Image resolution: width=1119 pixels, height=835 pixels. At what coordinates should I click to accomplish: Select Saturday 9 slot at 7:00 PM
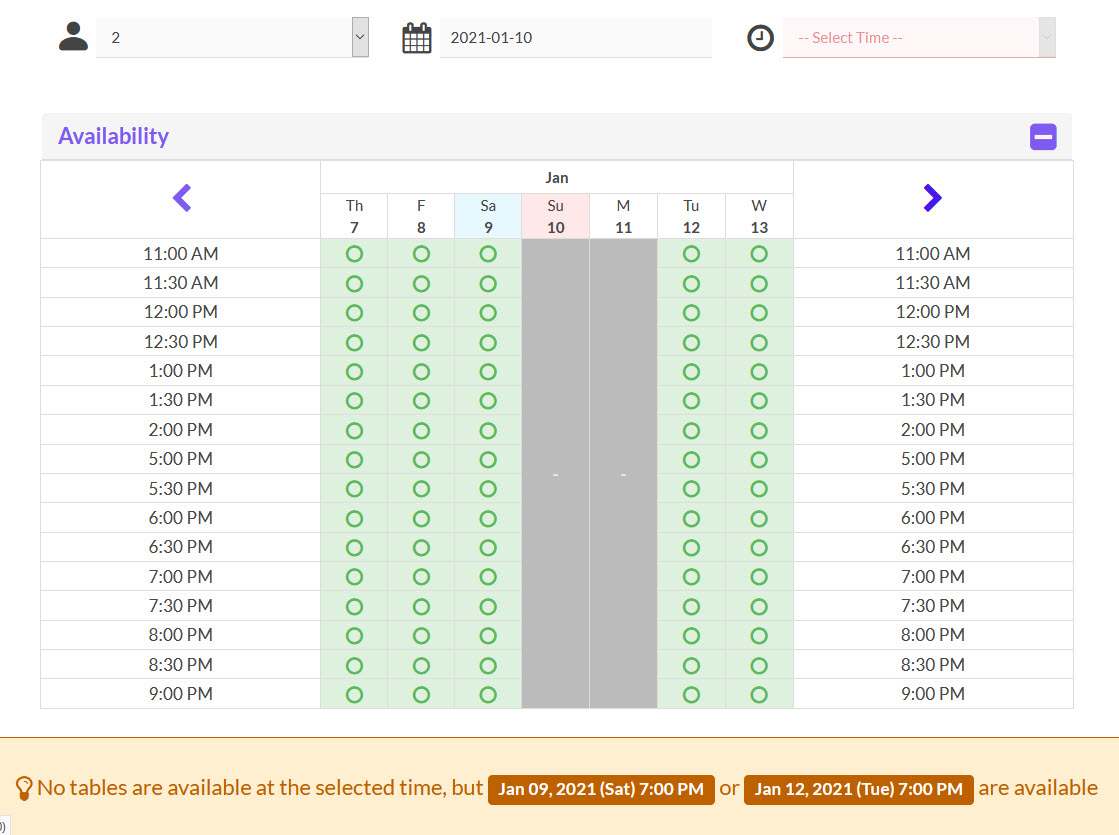[488, 577]
